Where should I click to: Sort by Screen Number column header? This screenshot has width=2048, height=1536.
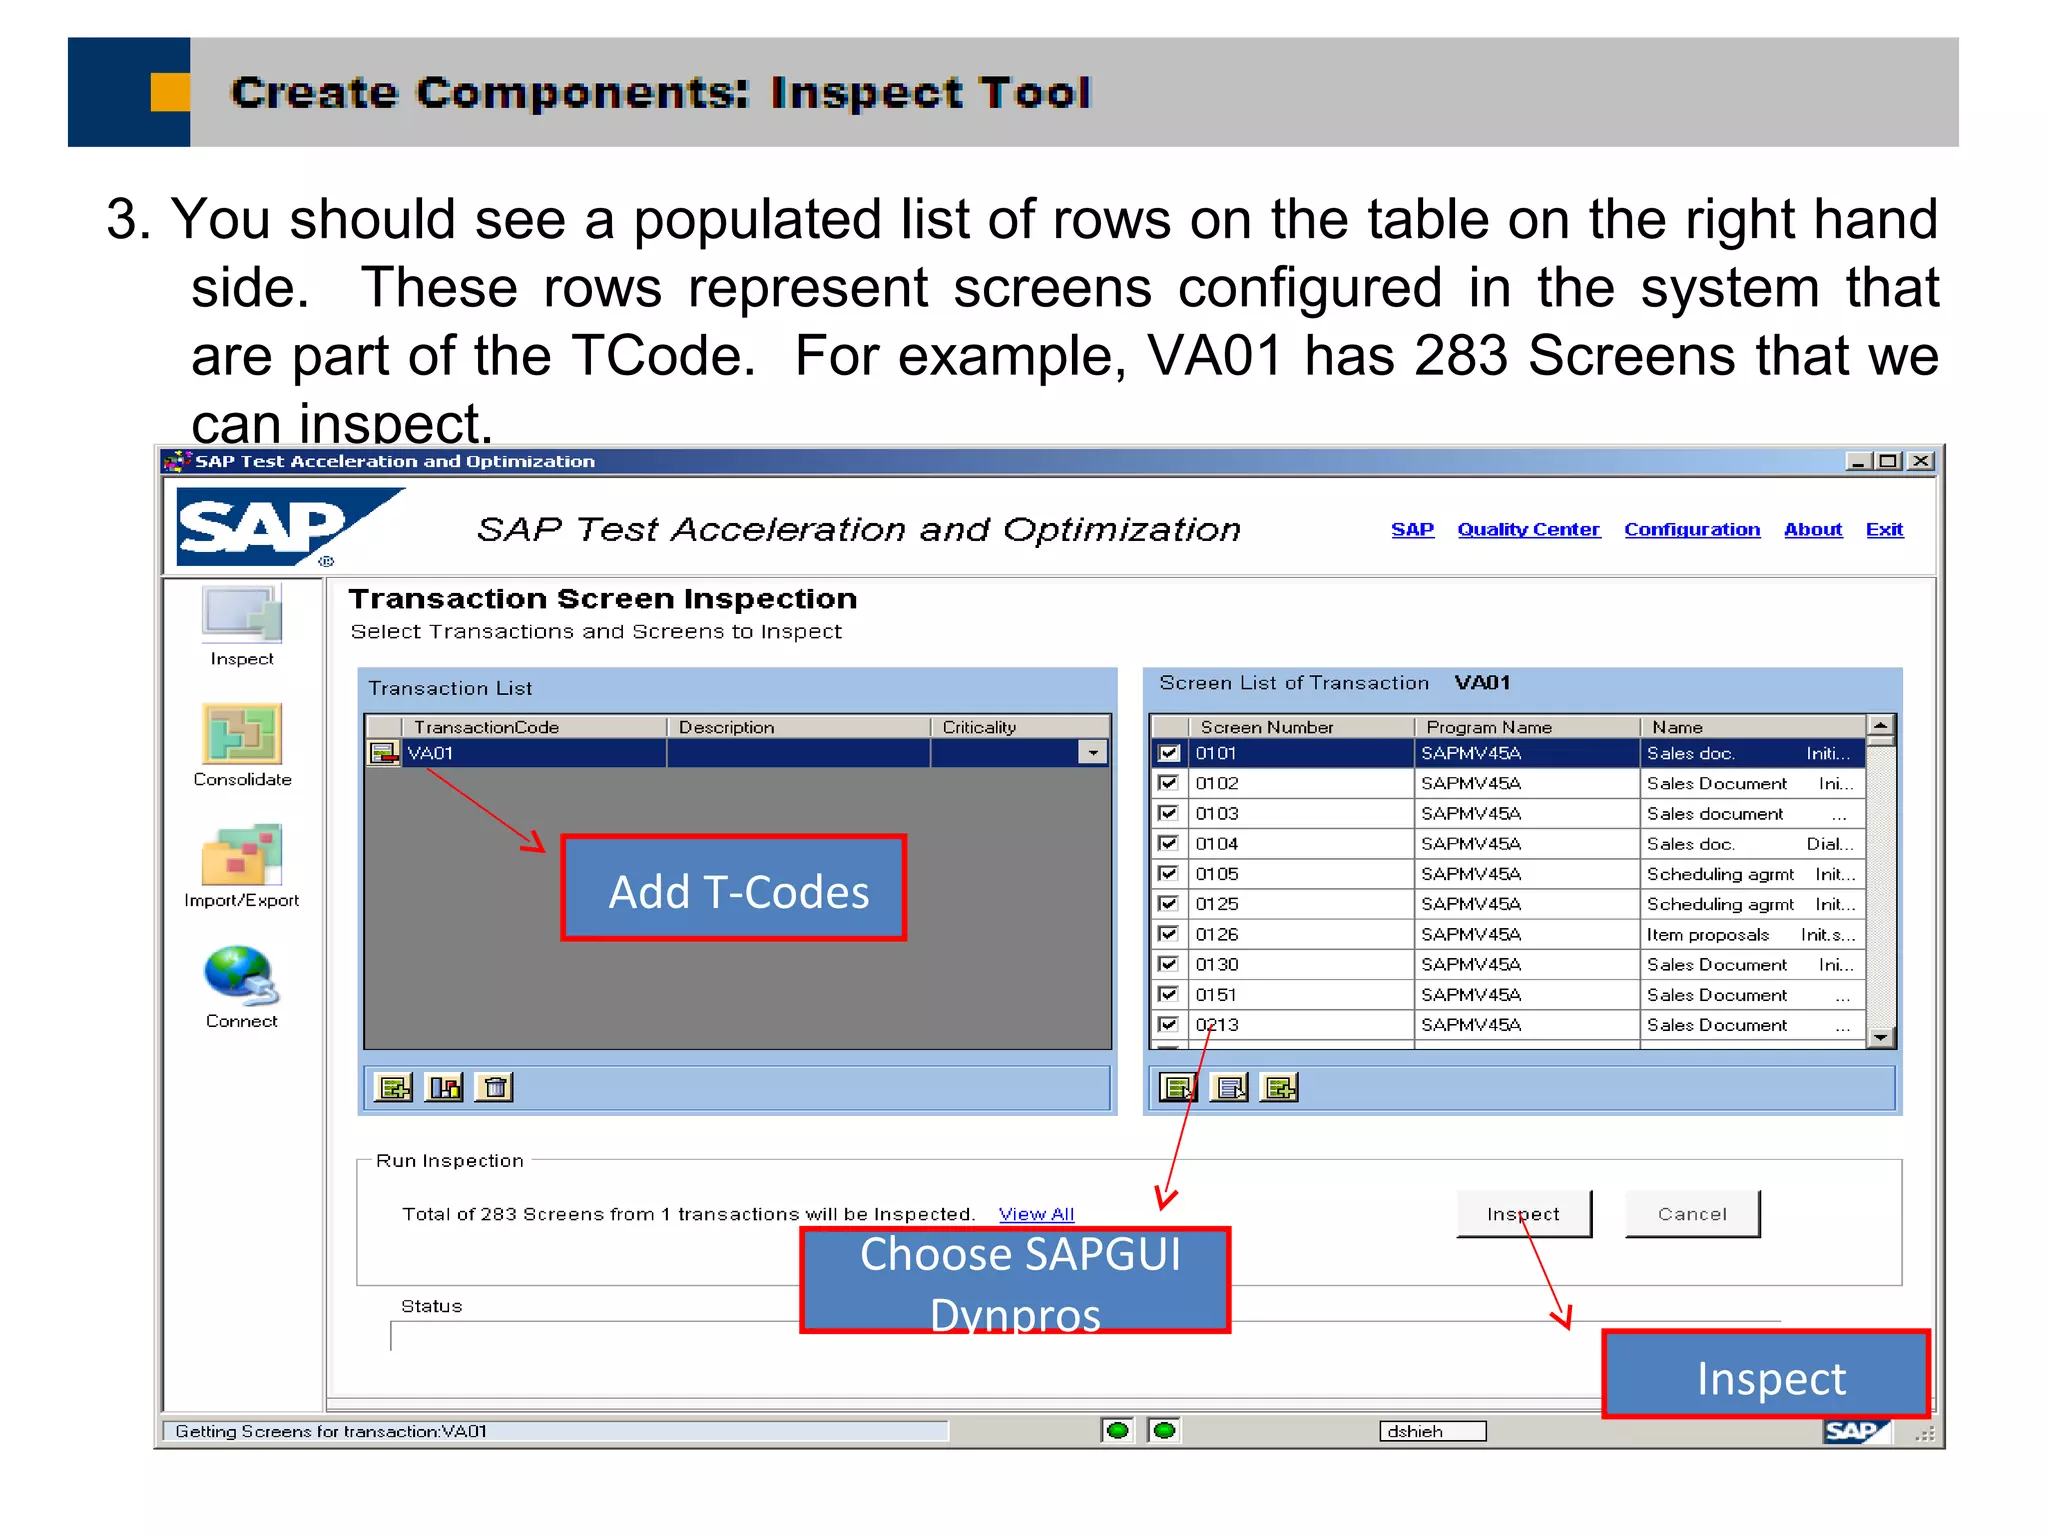pos(1301,727)
